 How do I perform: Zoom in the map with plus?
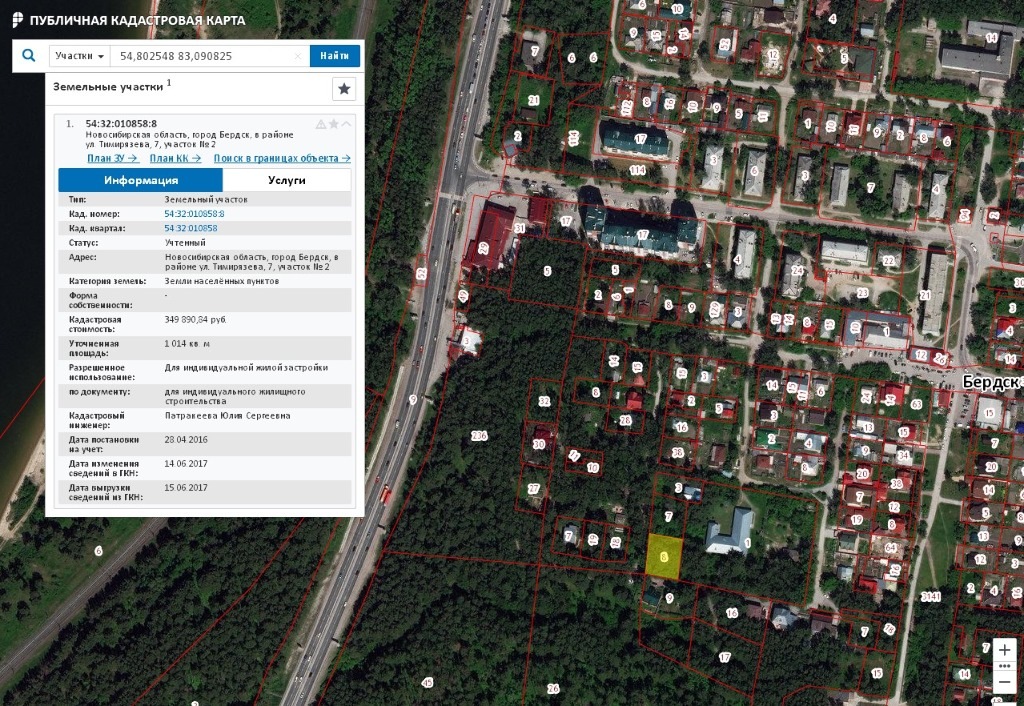coord(1005,649)
